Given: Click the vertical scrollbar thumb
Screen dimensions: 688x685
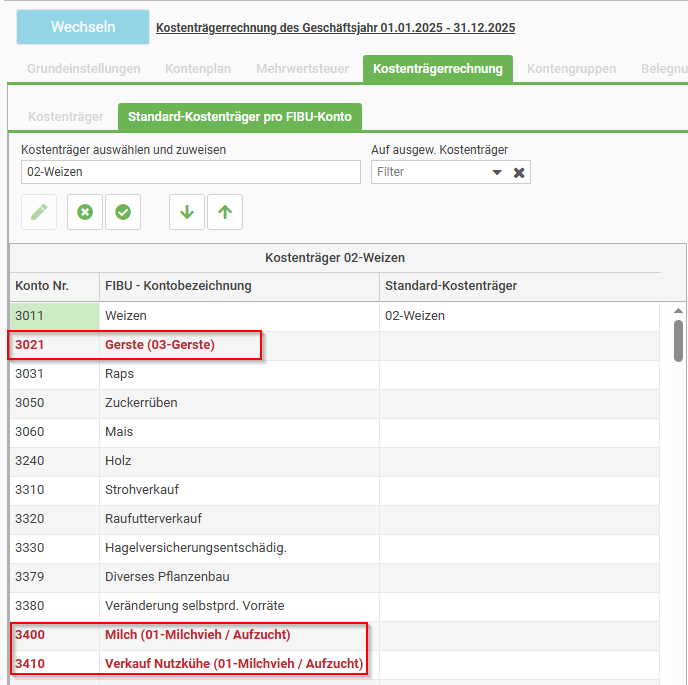Looking at the screenshot, I should point(678,341).
